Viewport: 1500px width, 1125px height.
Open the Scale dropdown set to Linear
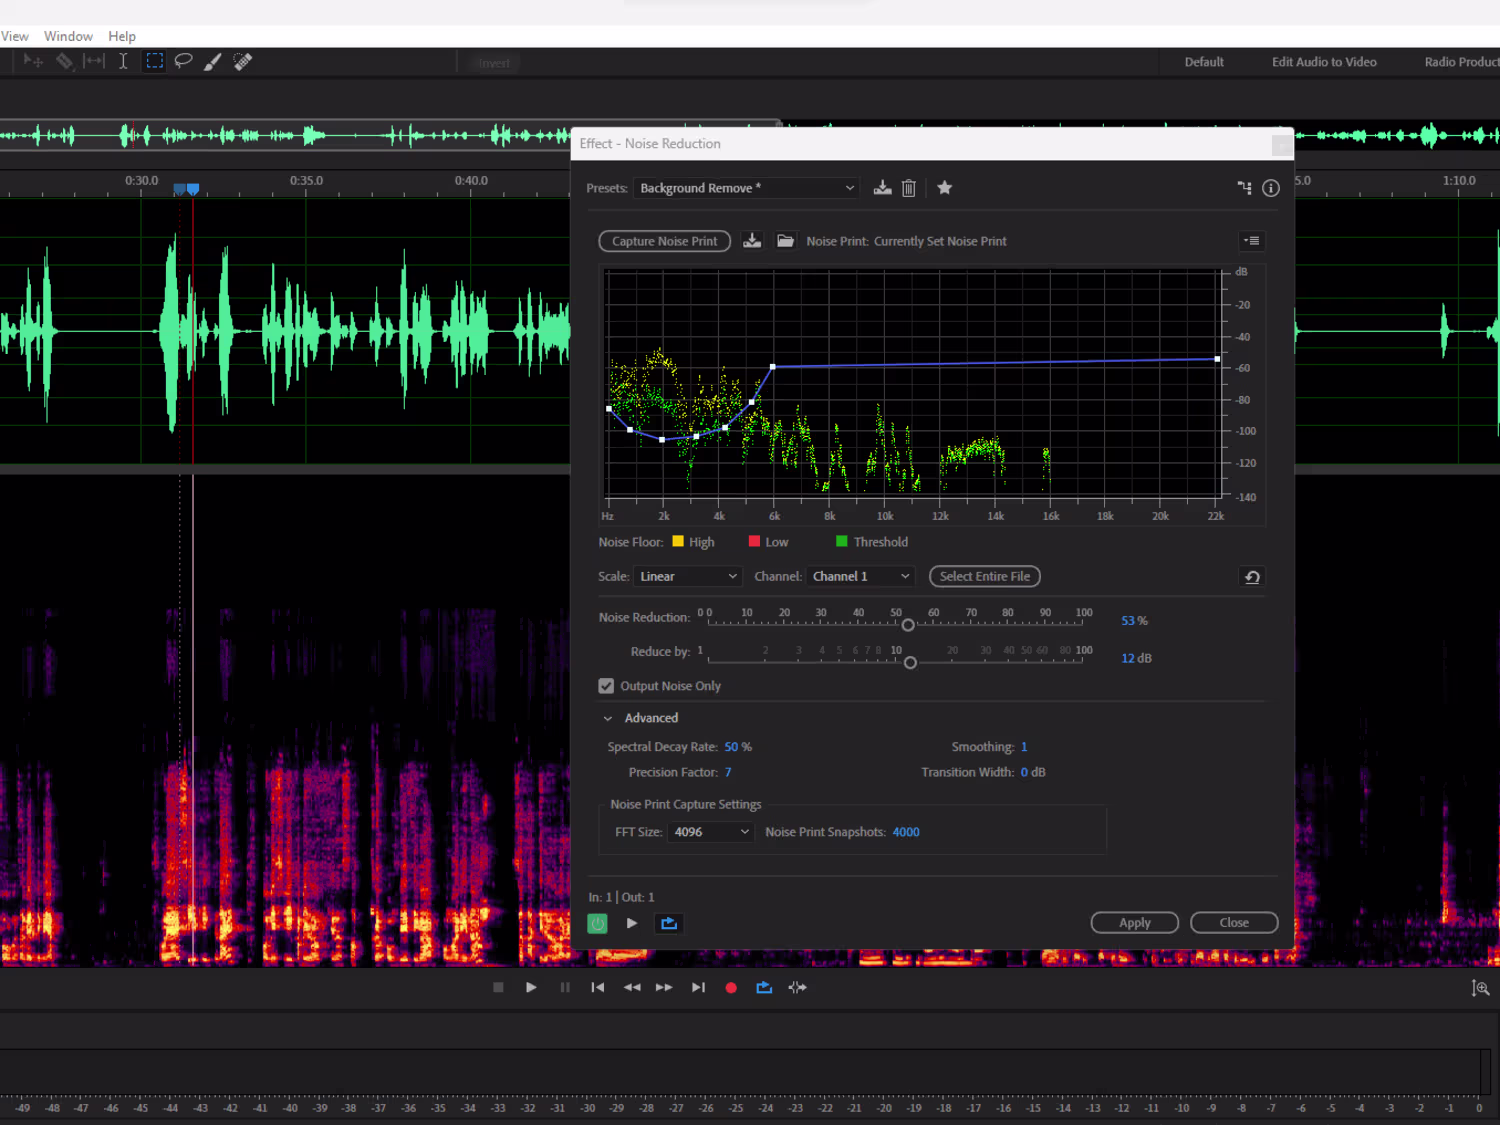coord(687,577)
